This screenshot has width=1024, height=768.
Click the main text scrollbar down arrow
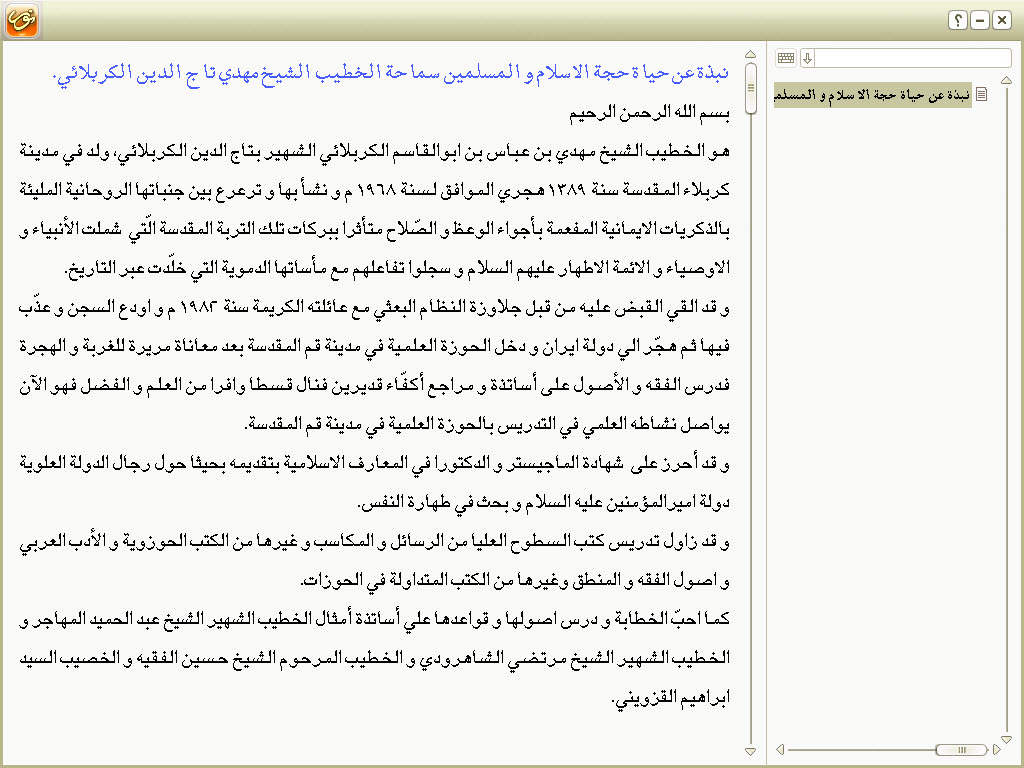[x=750, y=750]
